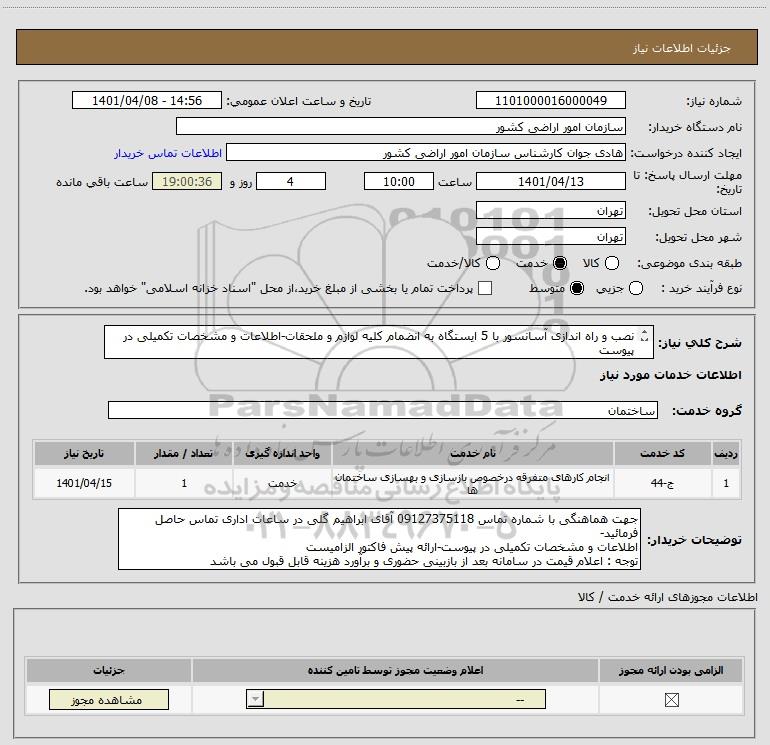The image size is (770, 745).
Task: Click the اعلام وضعیت مجوز توسط تامین کننده header
Action: (x=395, y=670)
